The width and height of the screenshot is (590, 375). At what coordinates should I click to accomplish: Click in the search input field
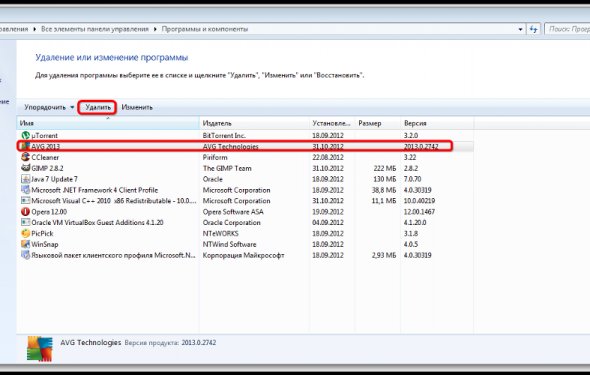click(567, 29)
